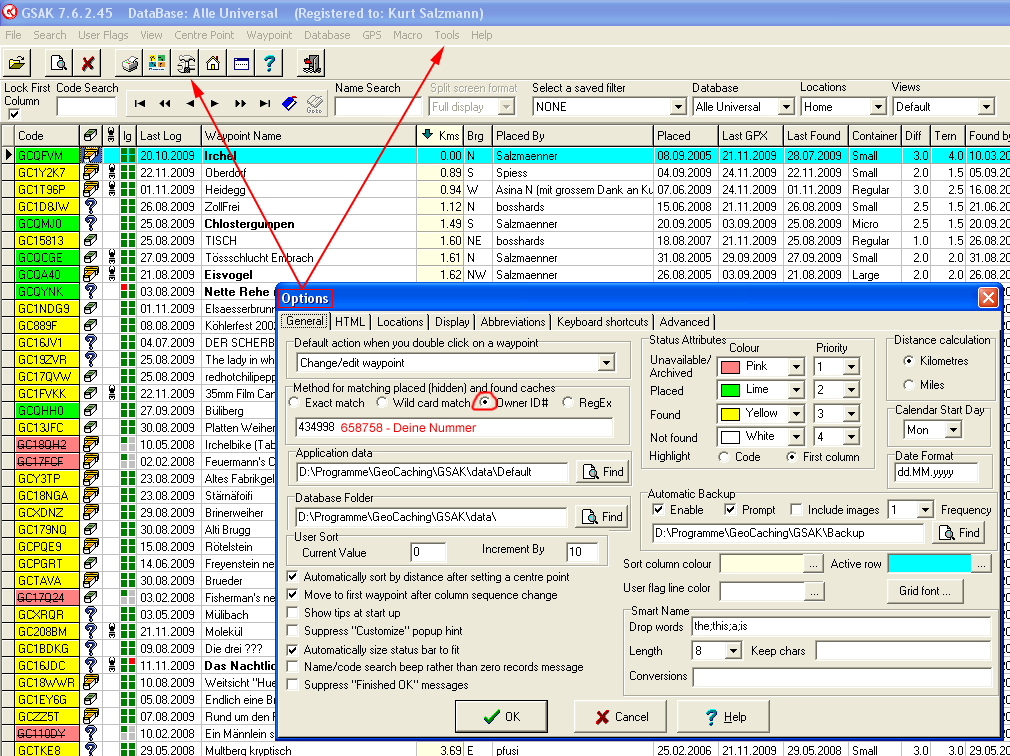This screenshot has width=1010, height=756.
Task: Go to the next record arrow
Action: [215, 104]
